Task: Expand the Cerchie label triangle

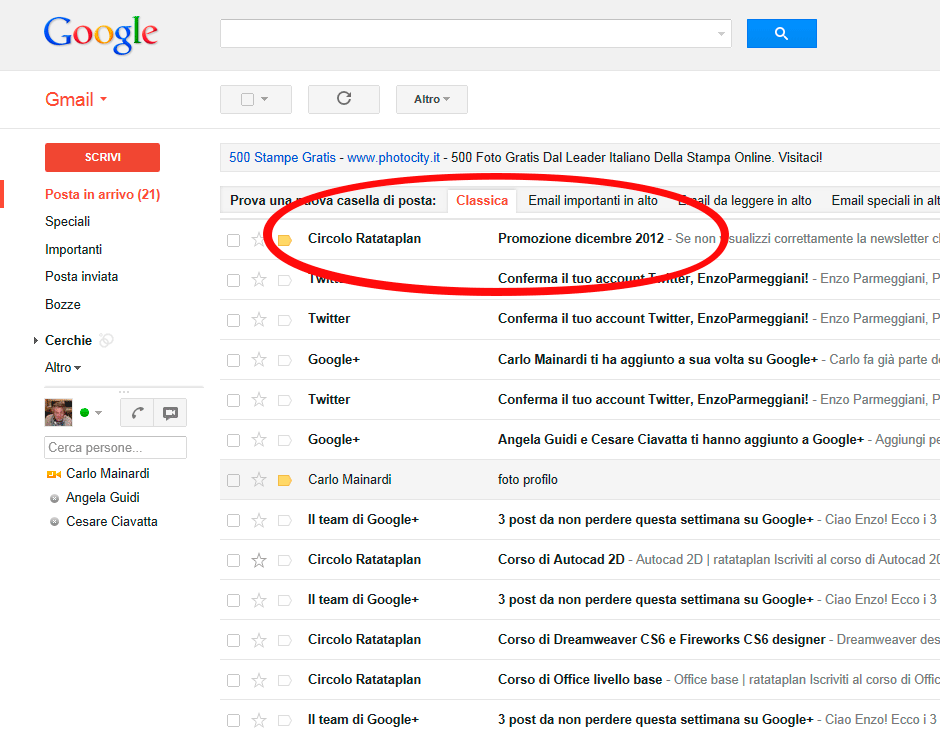Action: click(35, 341)
